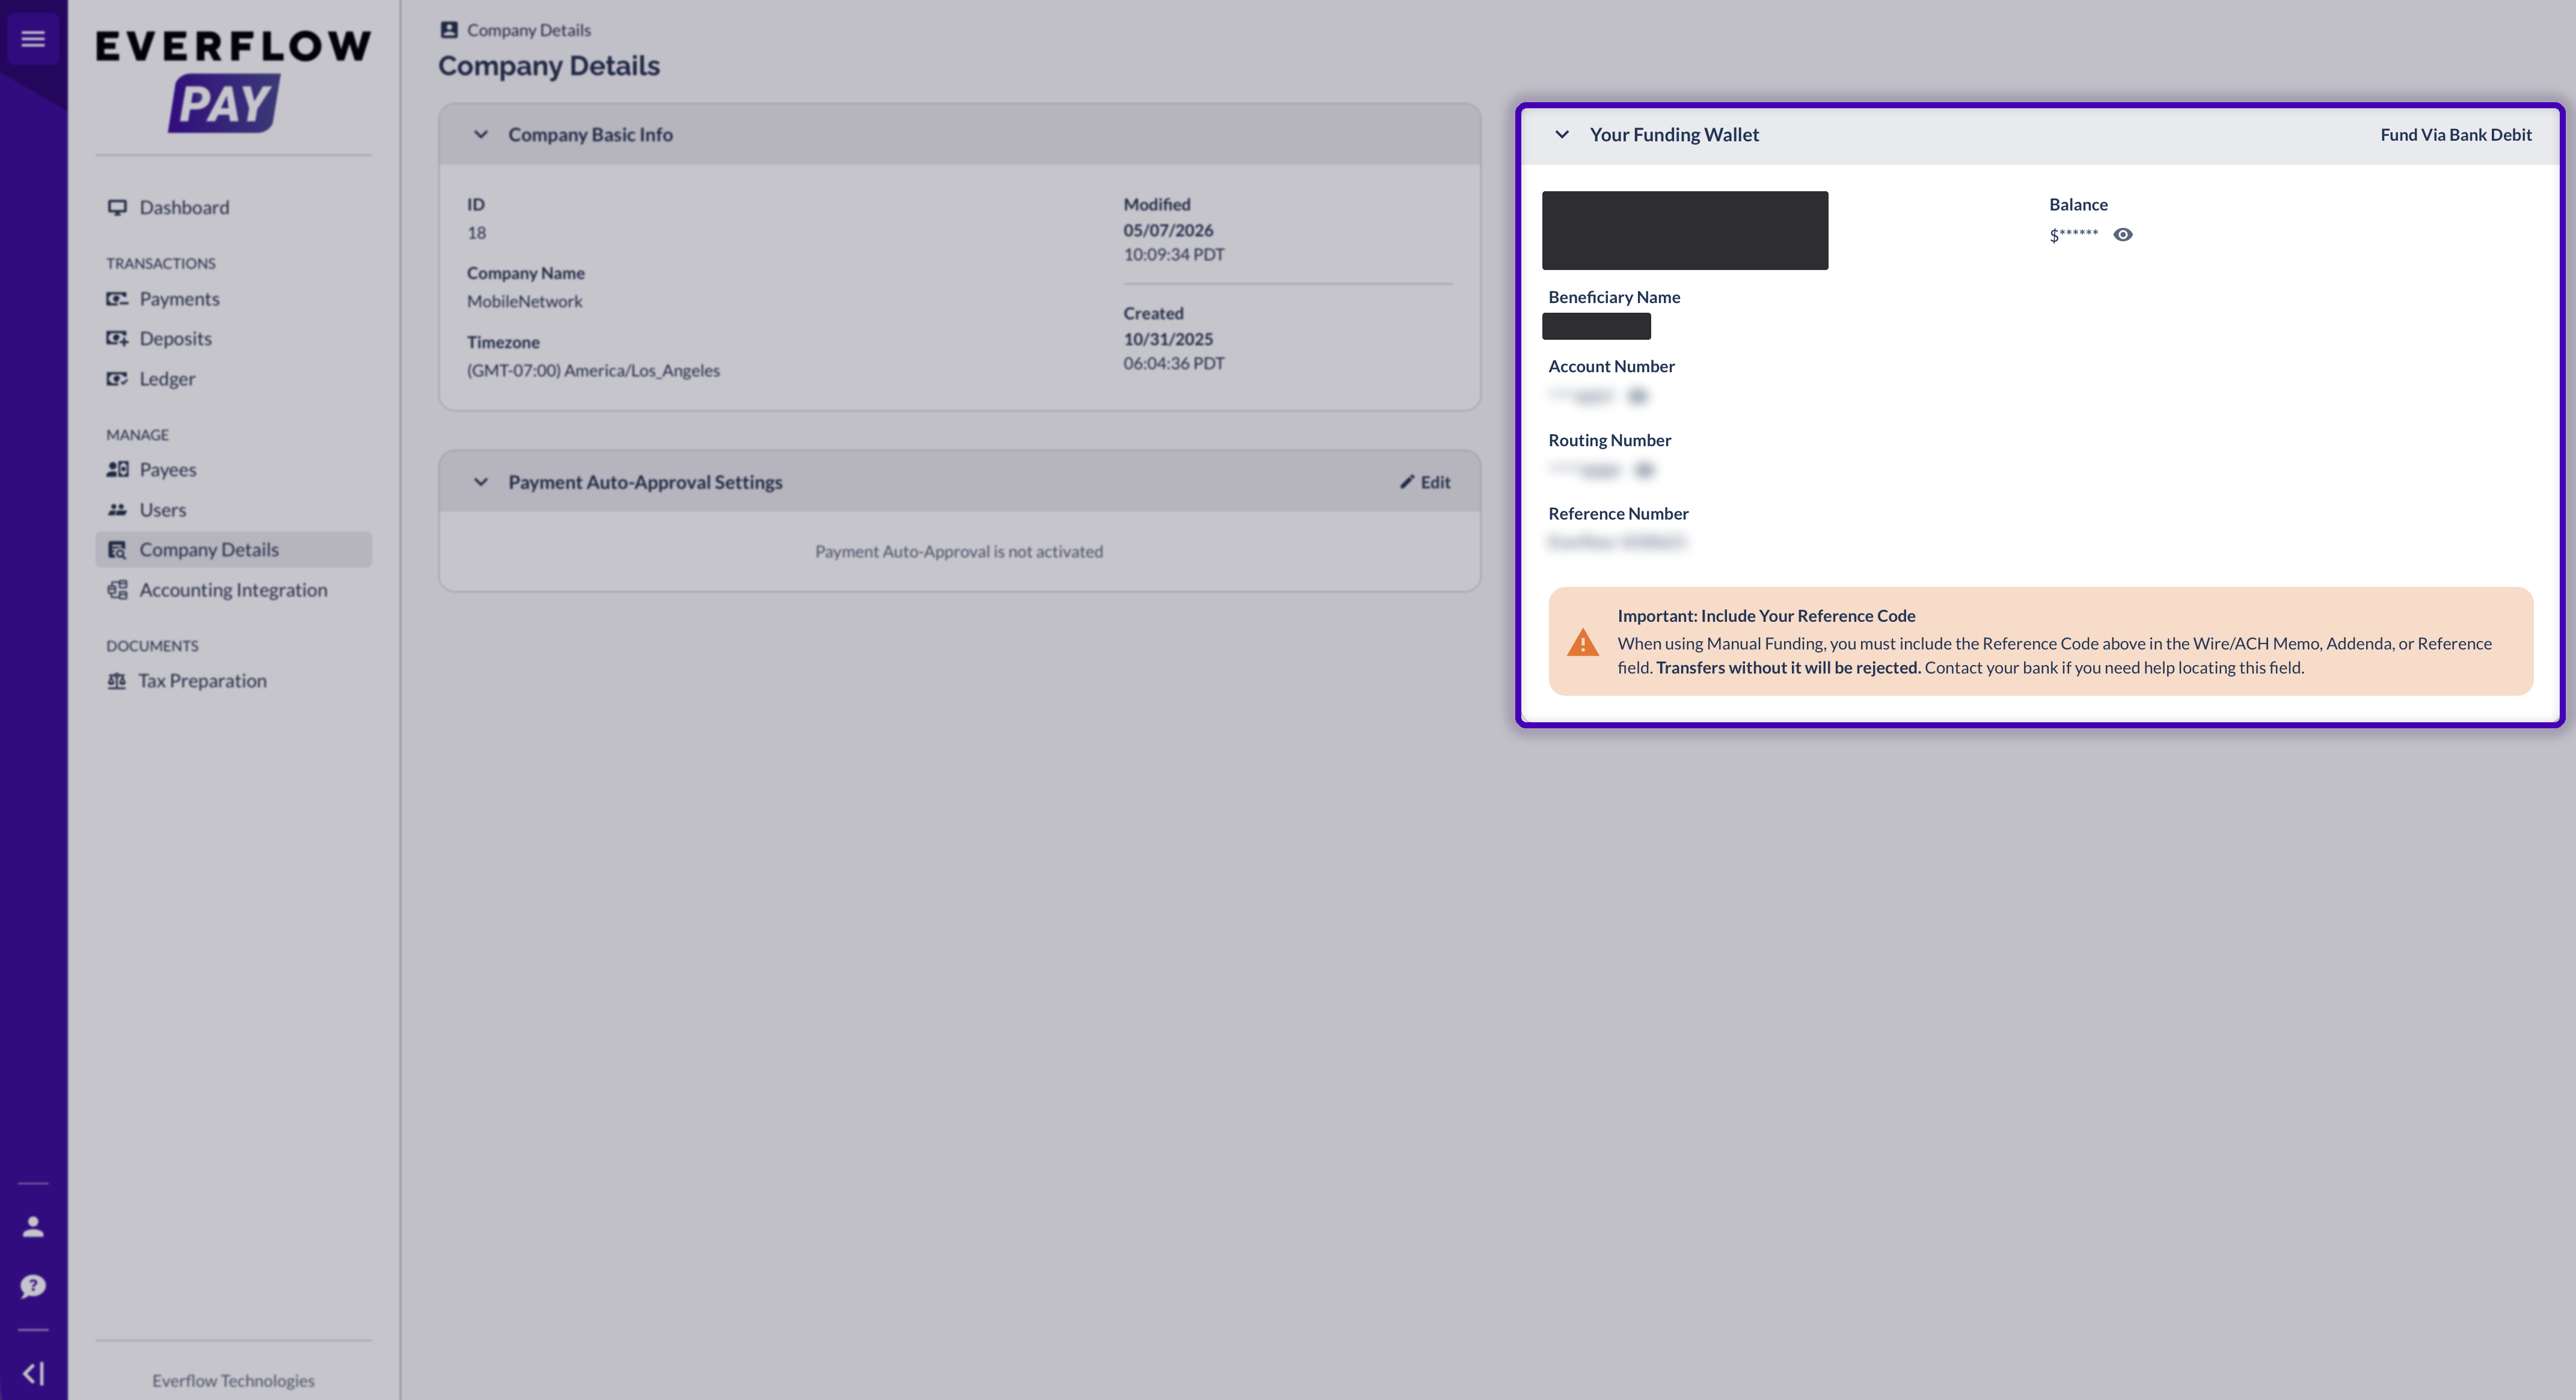Image resolution: width=2576 pixels, height=1400 pixels.
Task: Click the Modified time 10:09:34 PDT
Action: [x=1174, y=254]
